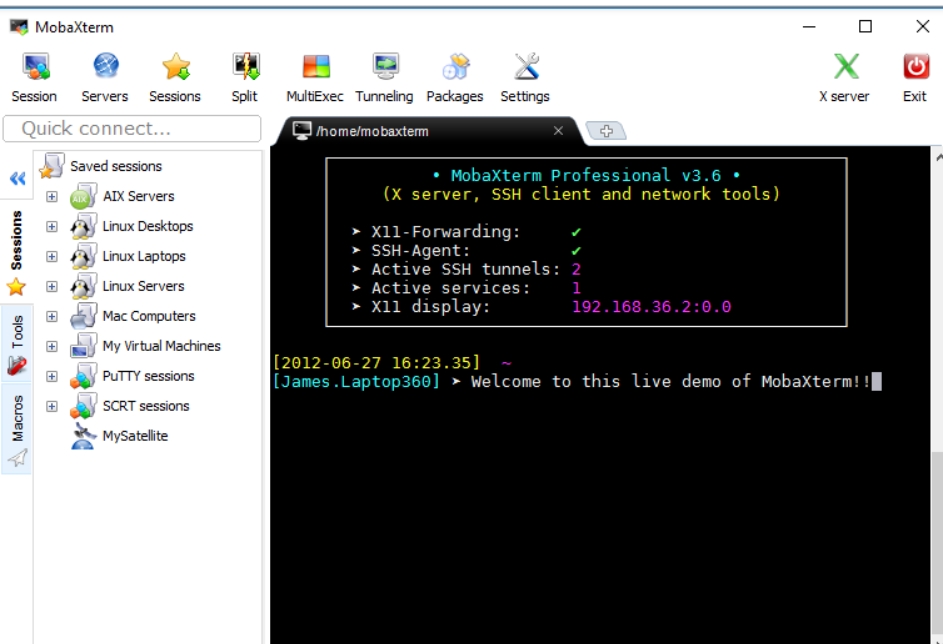The image size is (943, 644).
Task: Click the Linux Servers penguin icon
Action: [82, 286]
